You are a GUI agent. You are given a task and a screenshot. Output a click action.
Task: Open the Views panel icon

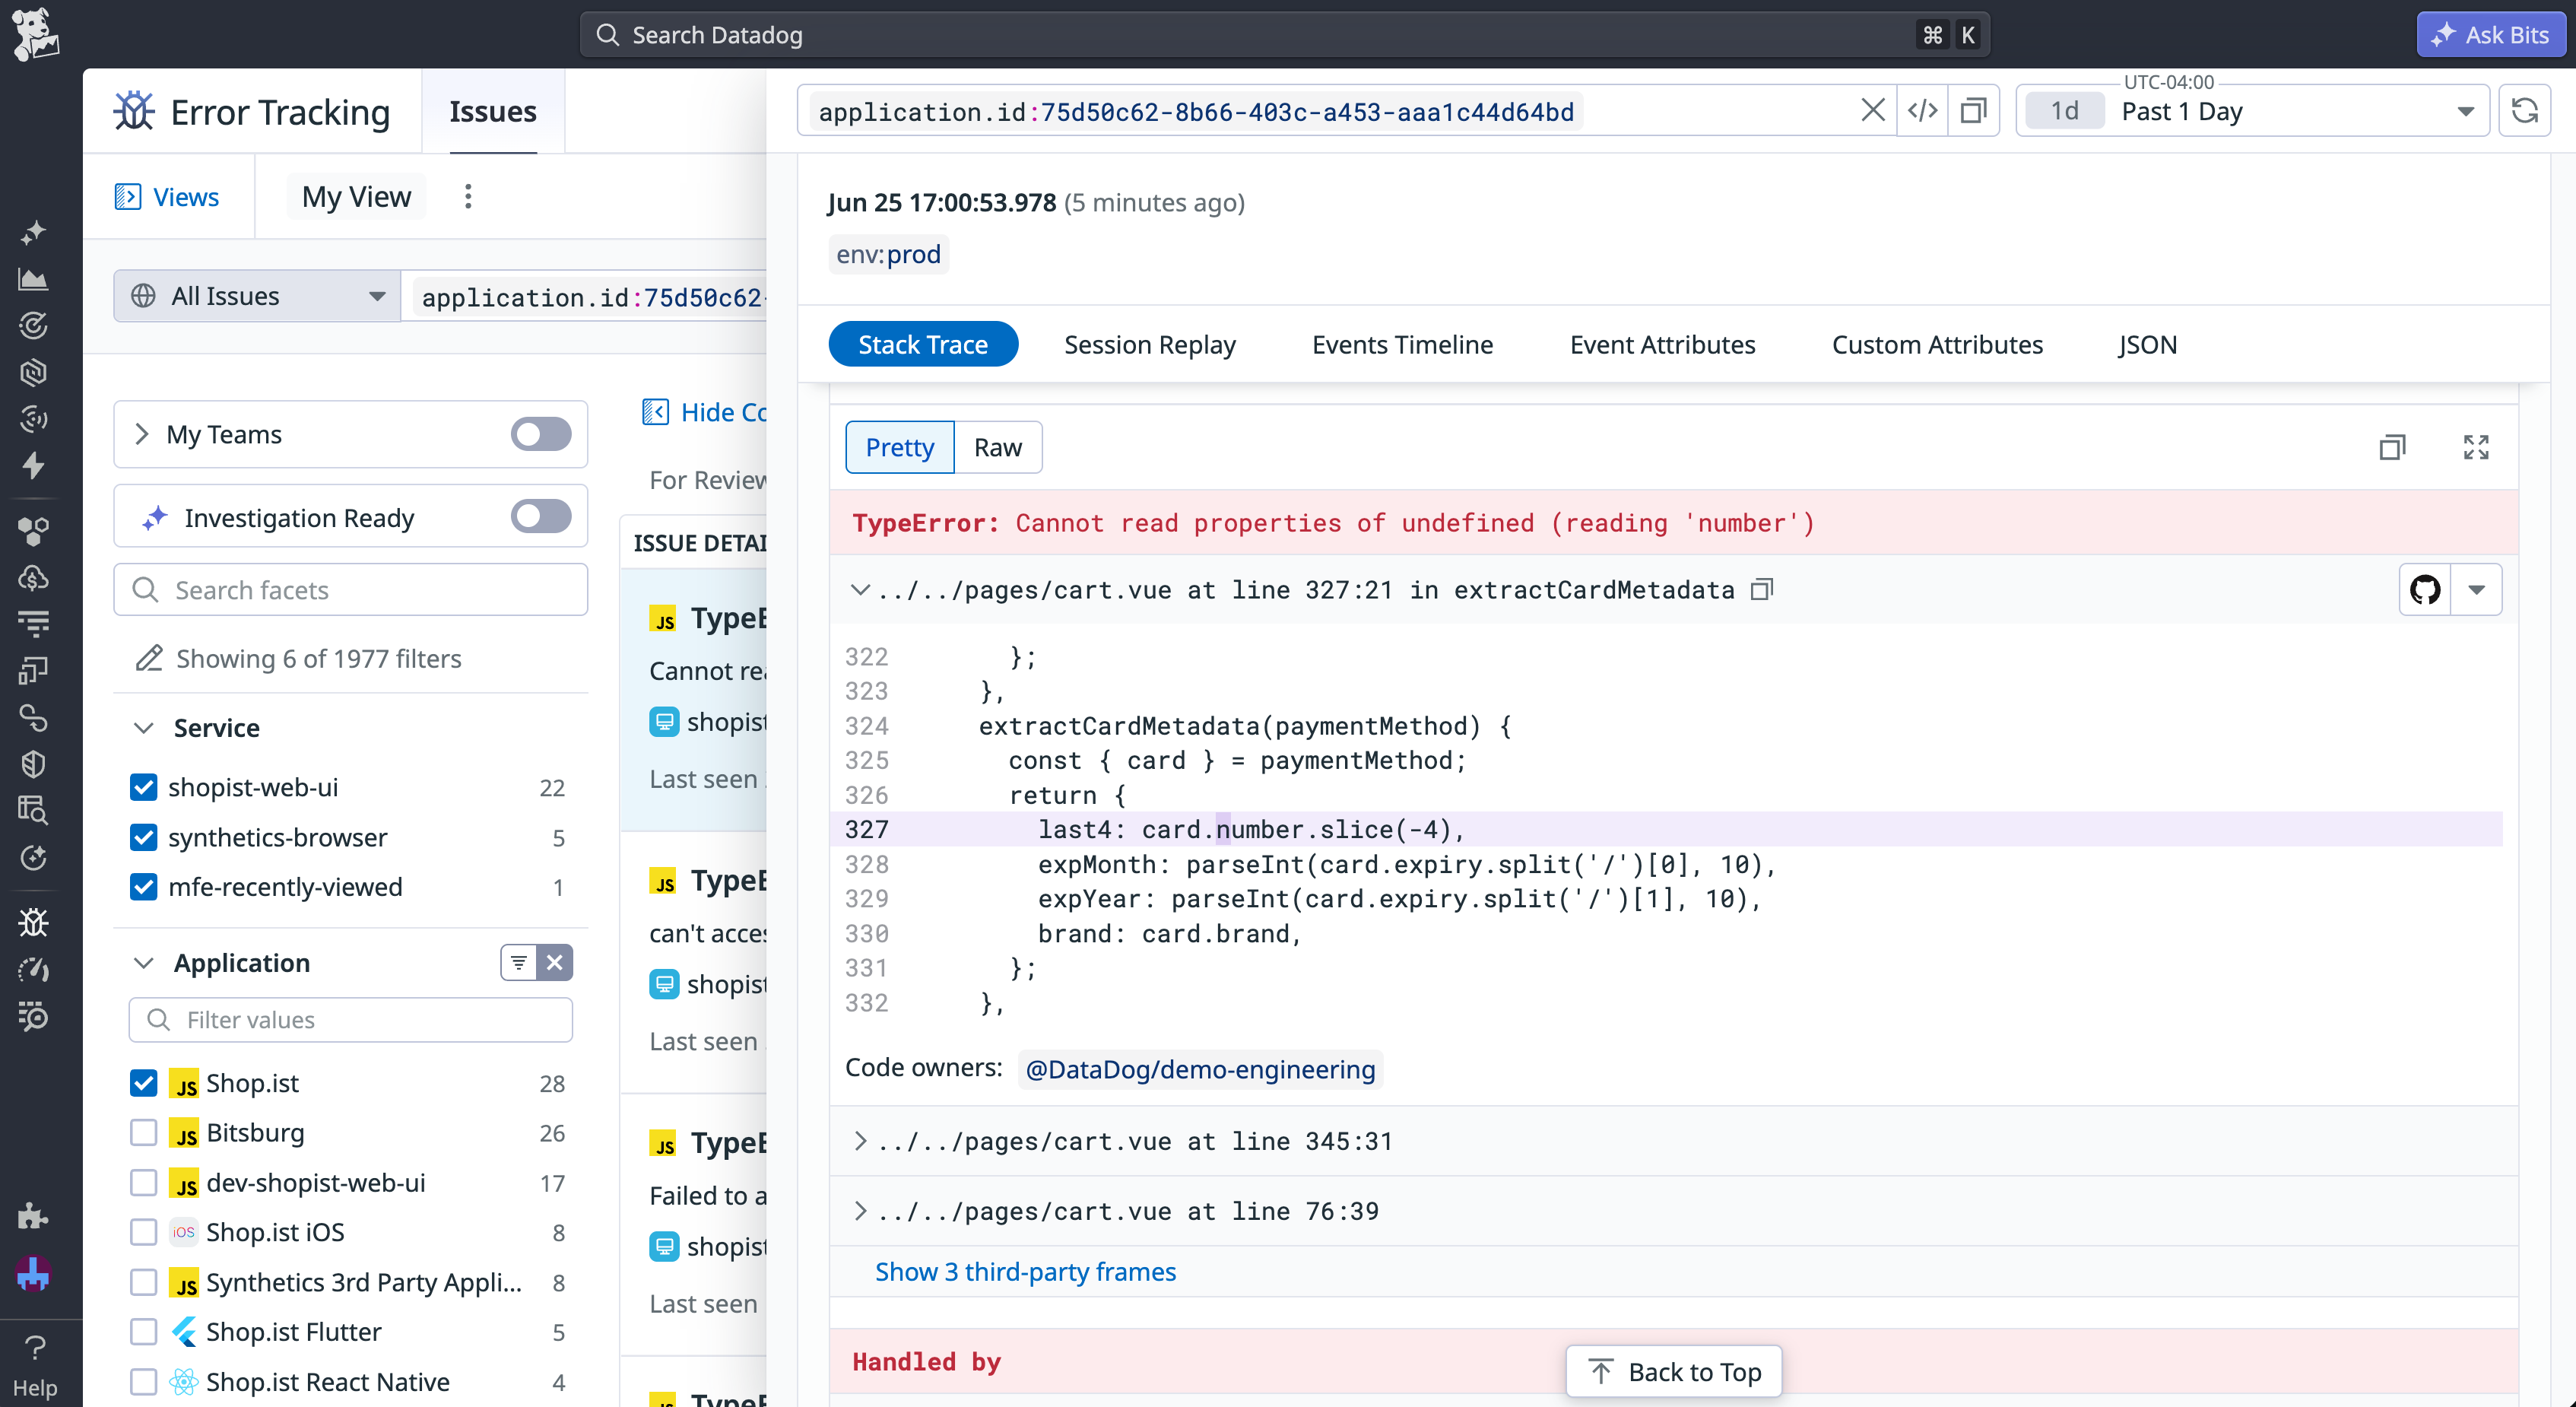[128, 197]
